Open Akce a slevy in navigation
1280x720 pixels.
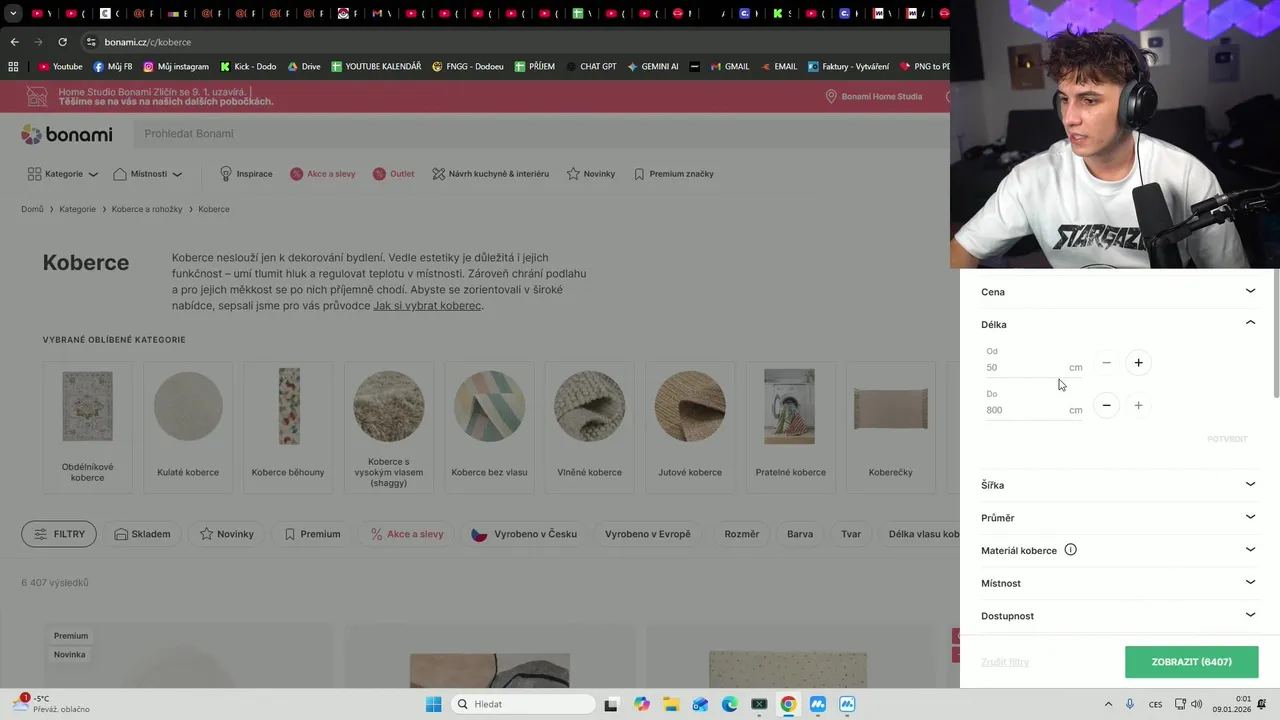(x=323, y=174)
